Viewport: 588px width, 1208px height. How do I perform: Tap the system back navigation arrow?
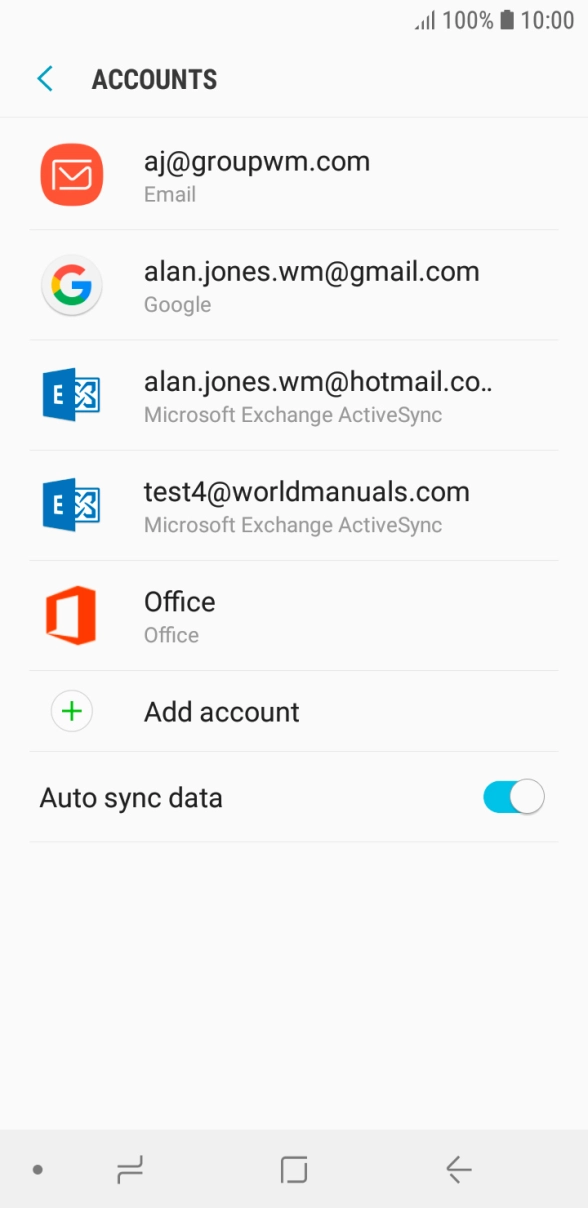click(x=458, y=1169)
